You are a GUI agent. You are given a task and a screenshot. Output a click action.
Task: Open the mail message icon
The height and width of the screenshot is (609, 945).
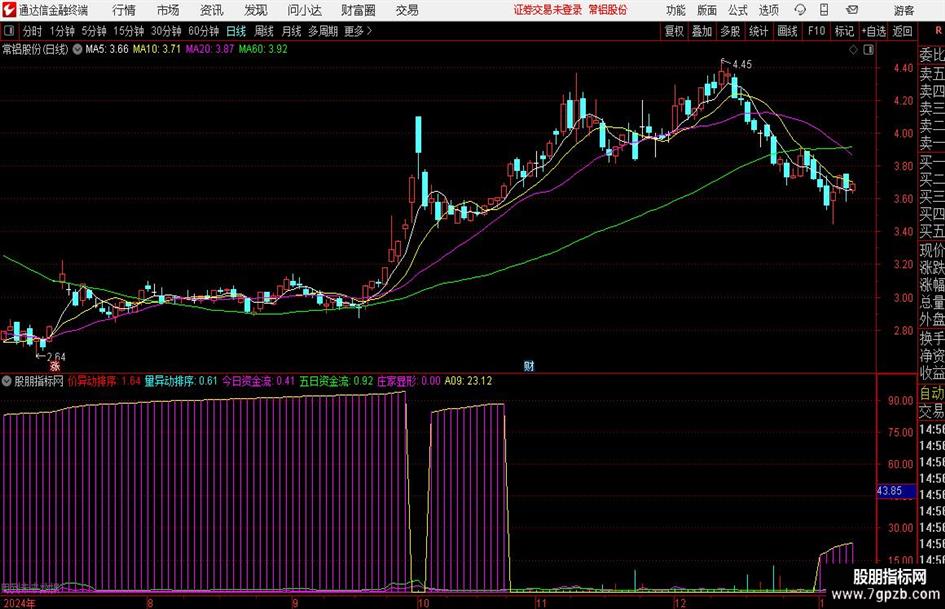click(x=852, y=10)
